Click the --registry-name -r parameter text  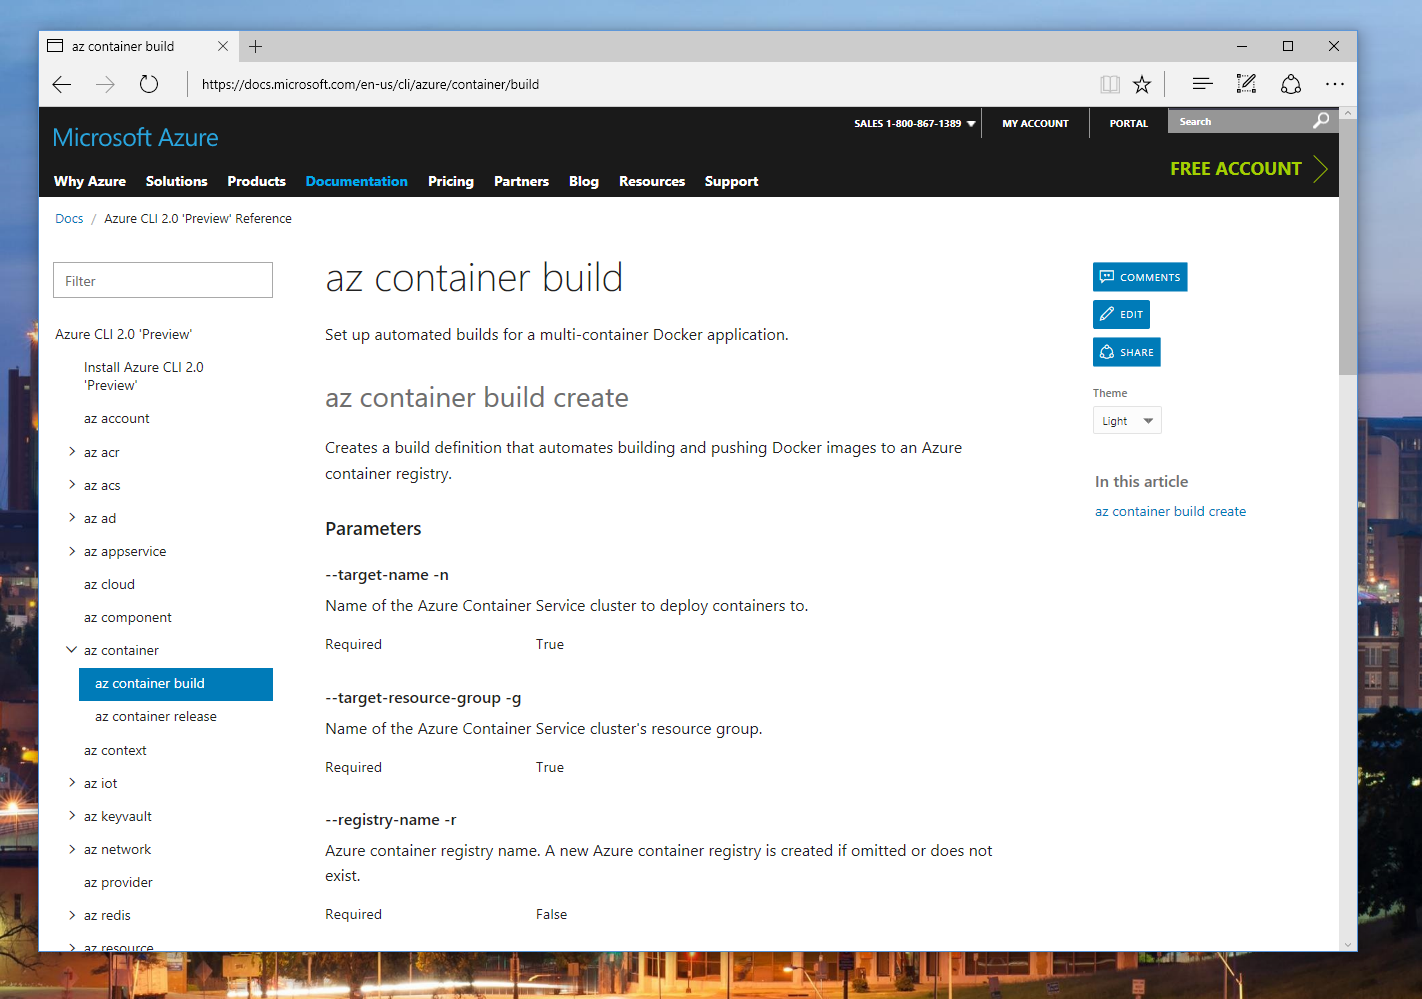click(x=391, y=820)
